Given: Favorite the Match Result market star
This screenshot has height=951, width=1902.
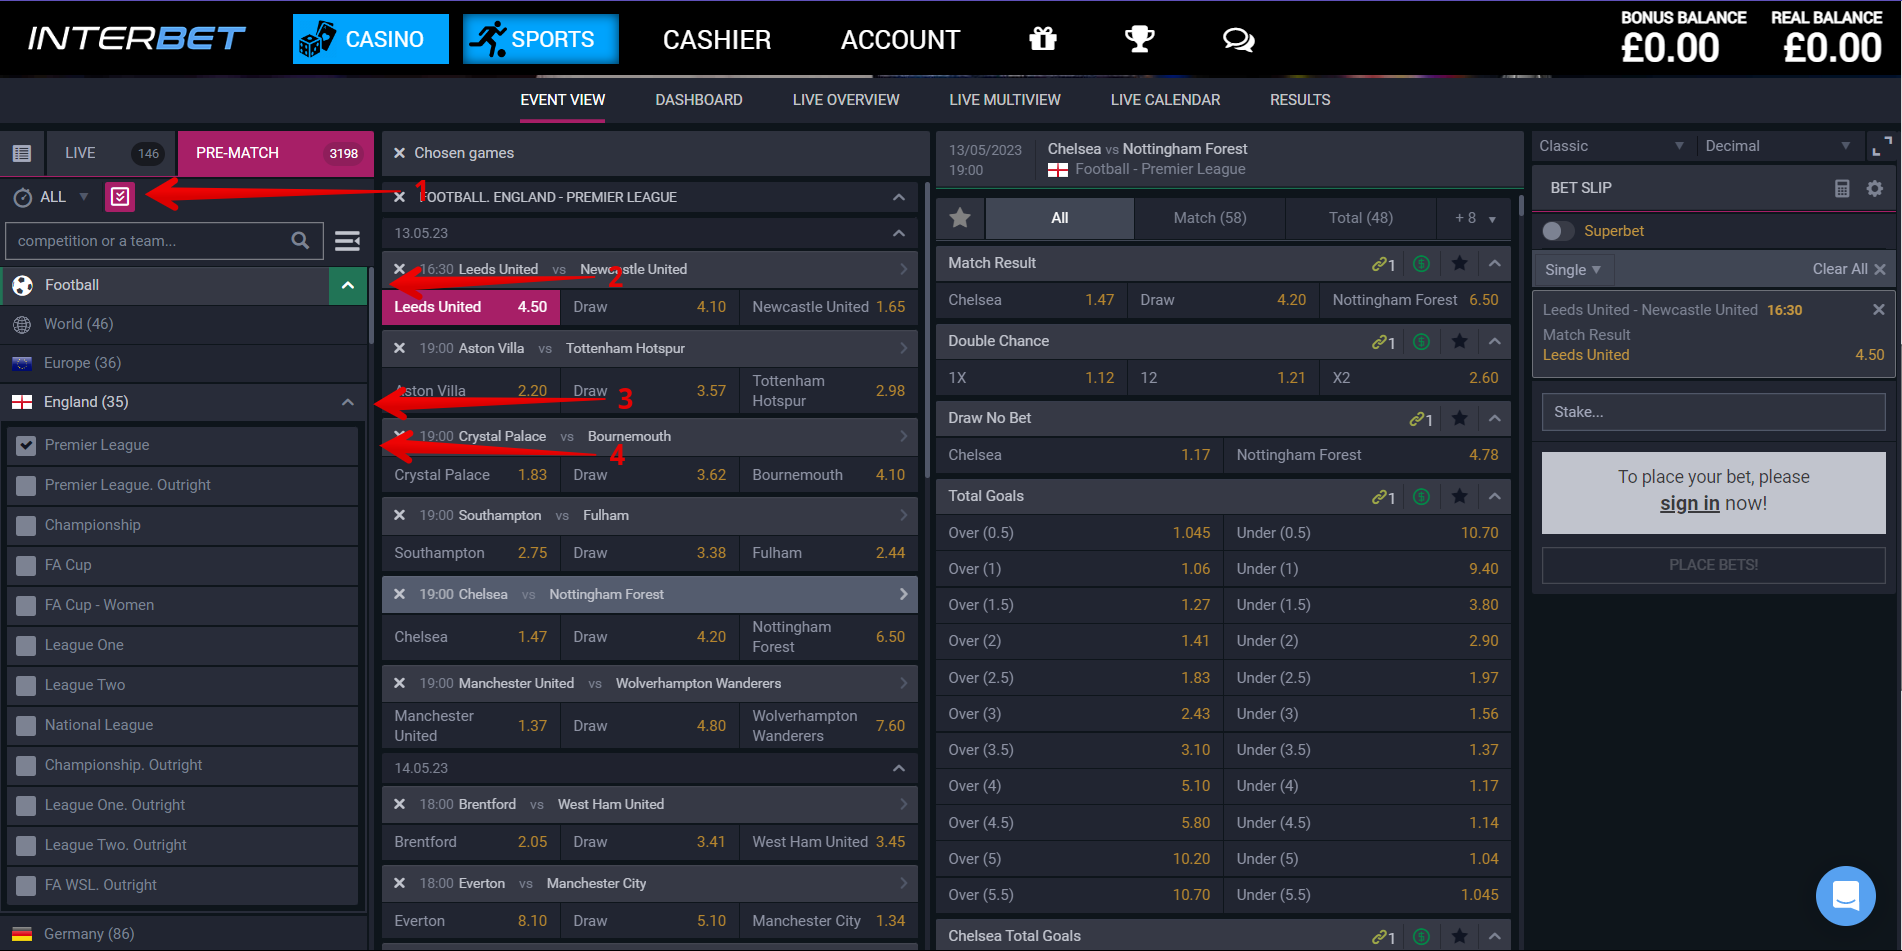Looking at the screenshot, I should click(x=1459, y=263).
